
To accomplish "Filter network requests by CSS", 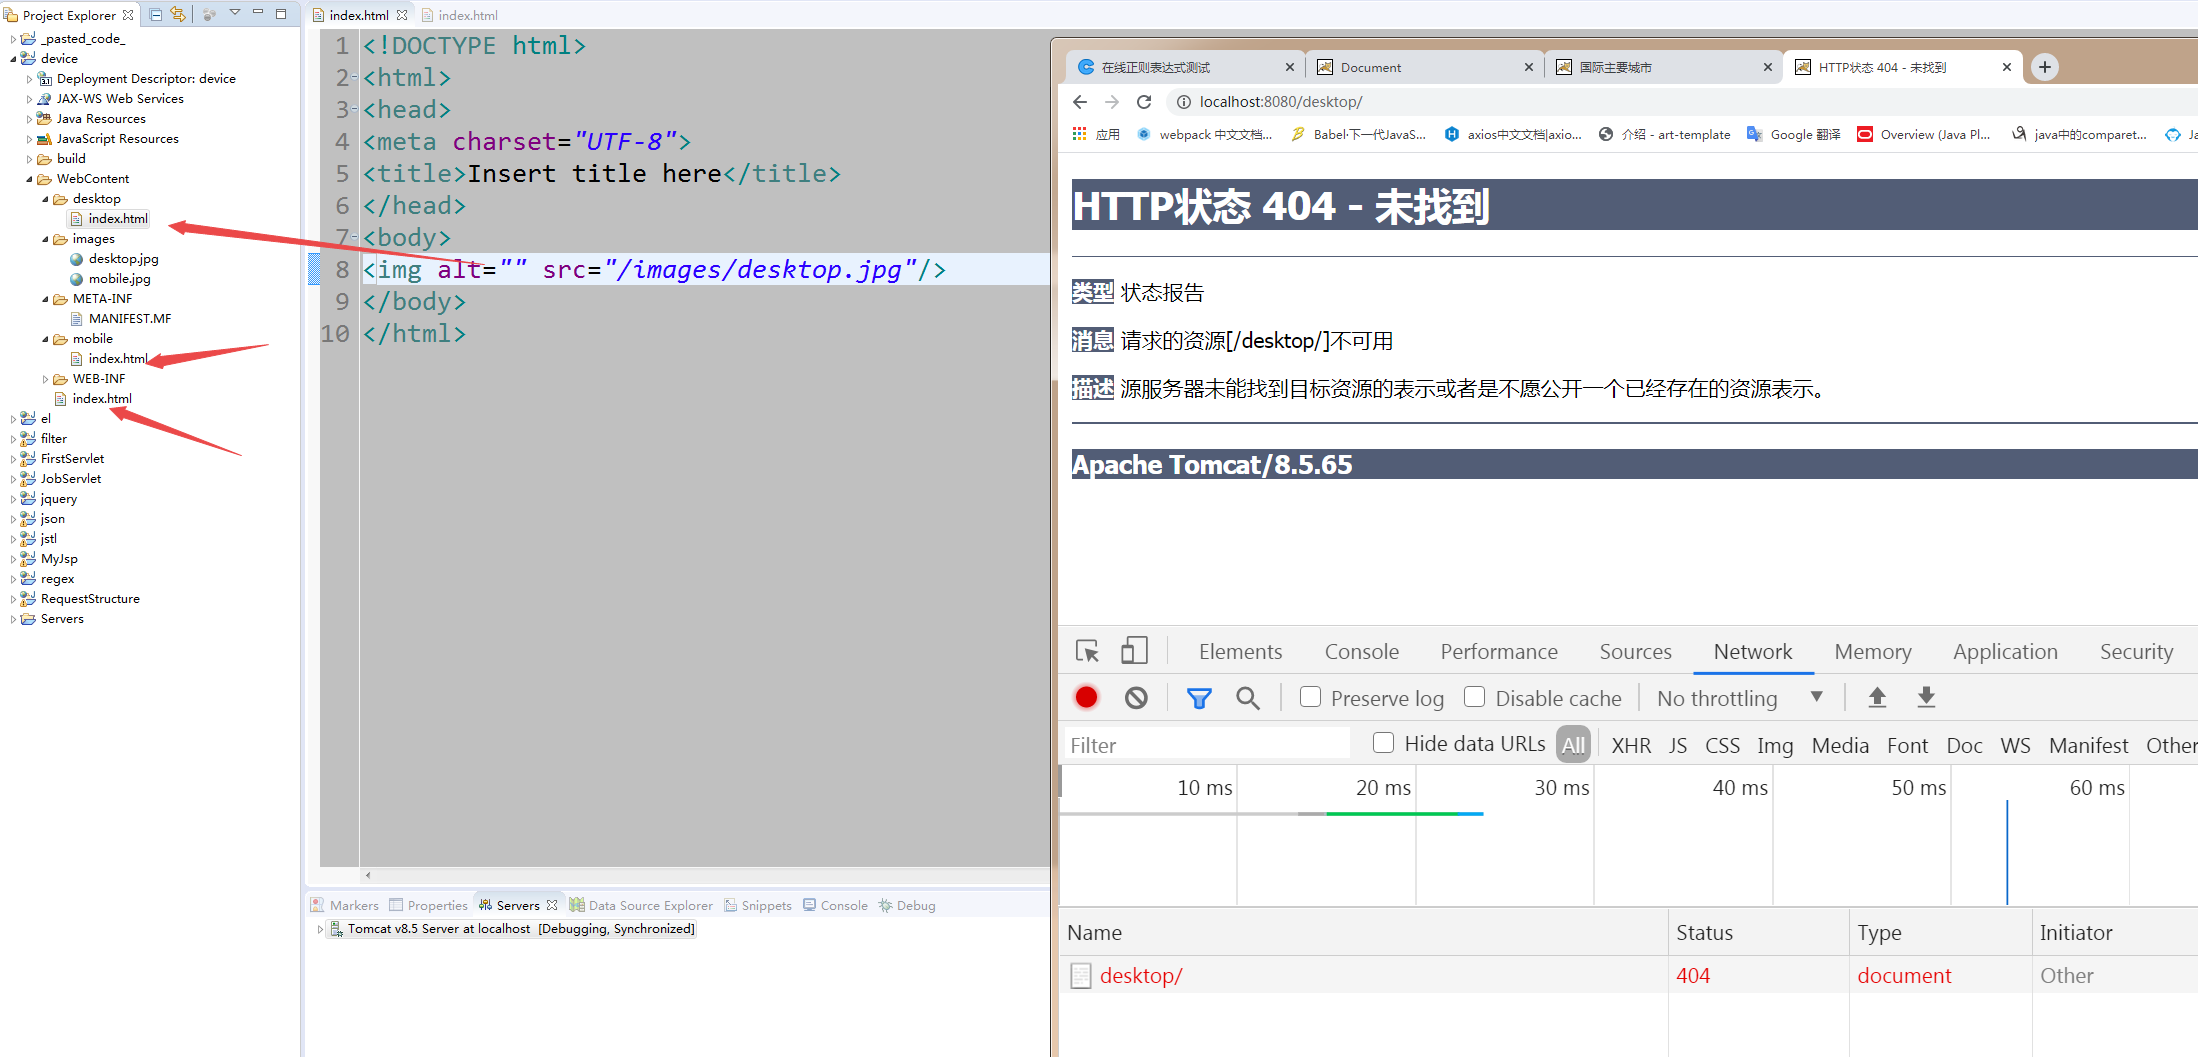I will (1722, 745).
